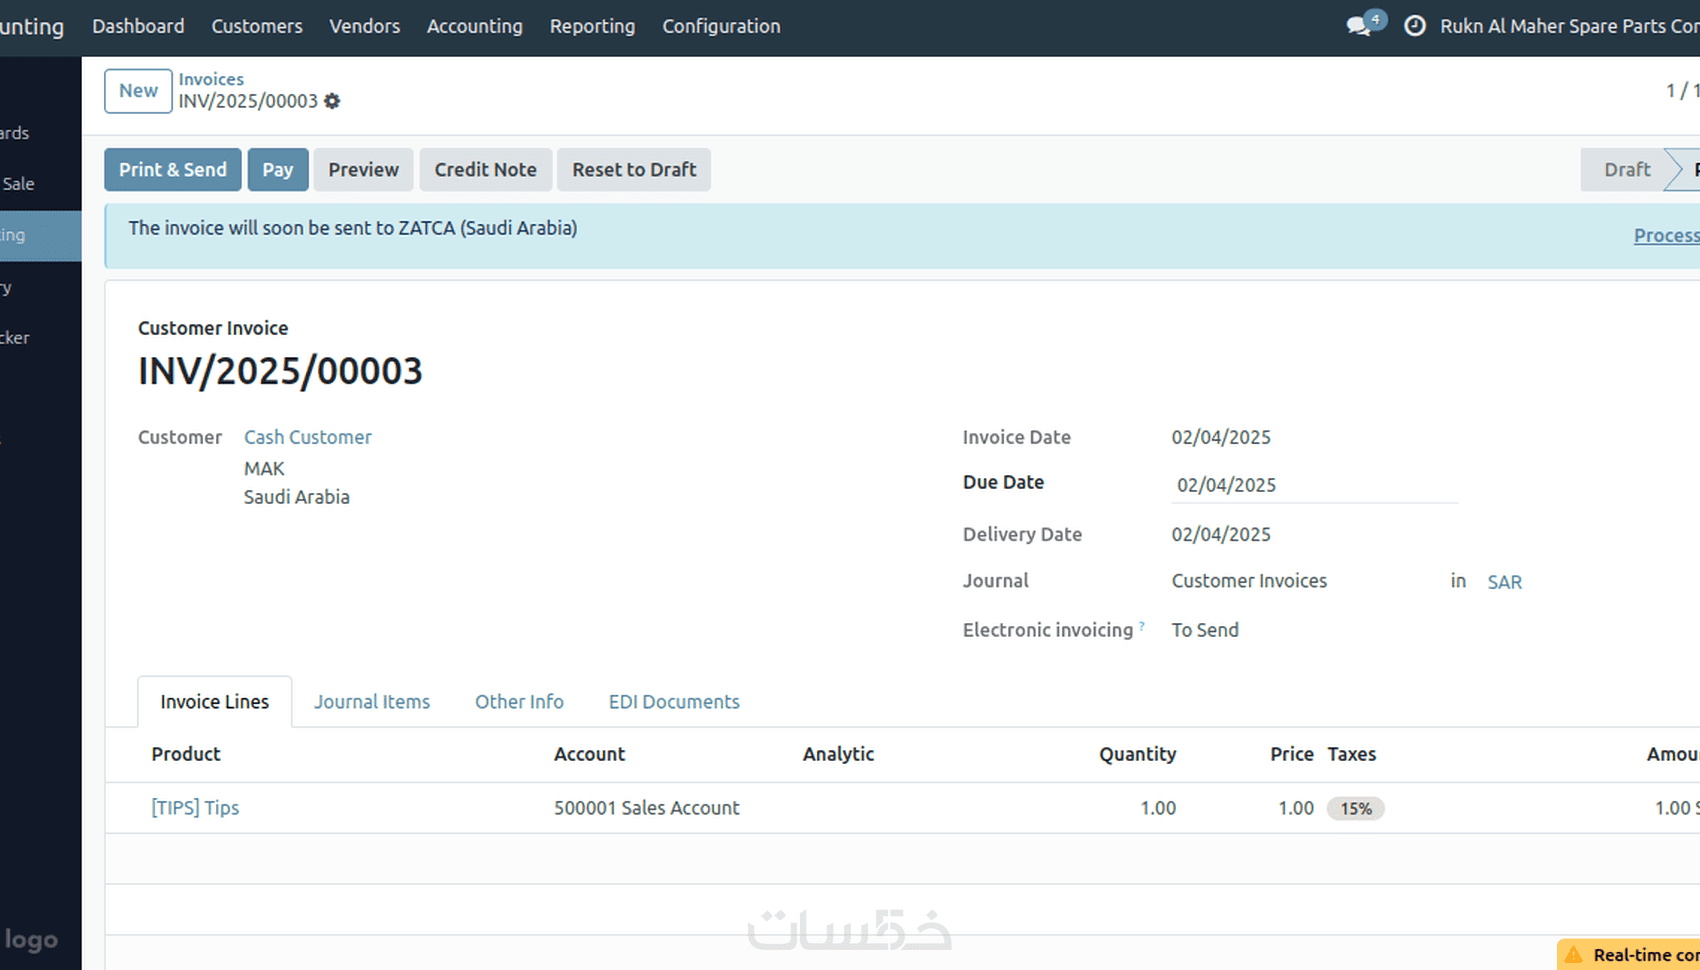Open the [TIPS] Tips product link
The image size is (1700, 970).
click(195, 808)
